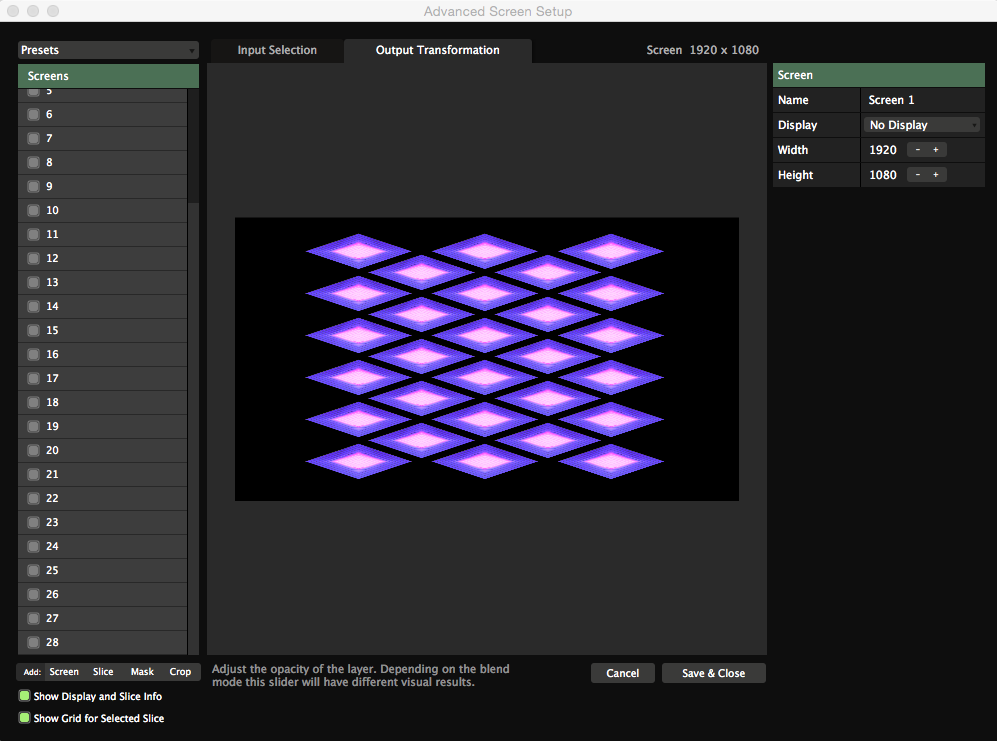Viewport: 997px width, 741px height.
Task: Add a new Screen
Action: 64,672
